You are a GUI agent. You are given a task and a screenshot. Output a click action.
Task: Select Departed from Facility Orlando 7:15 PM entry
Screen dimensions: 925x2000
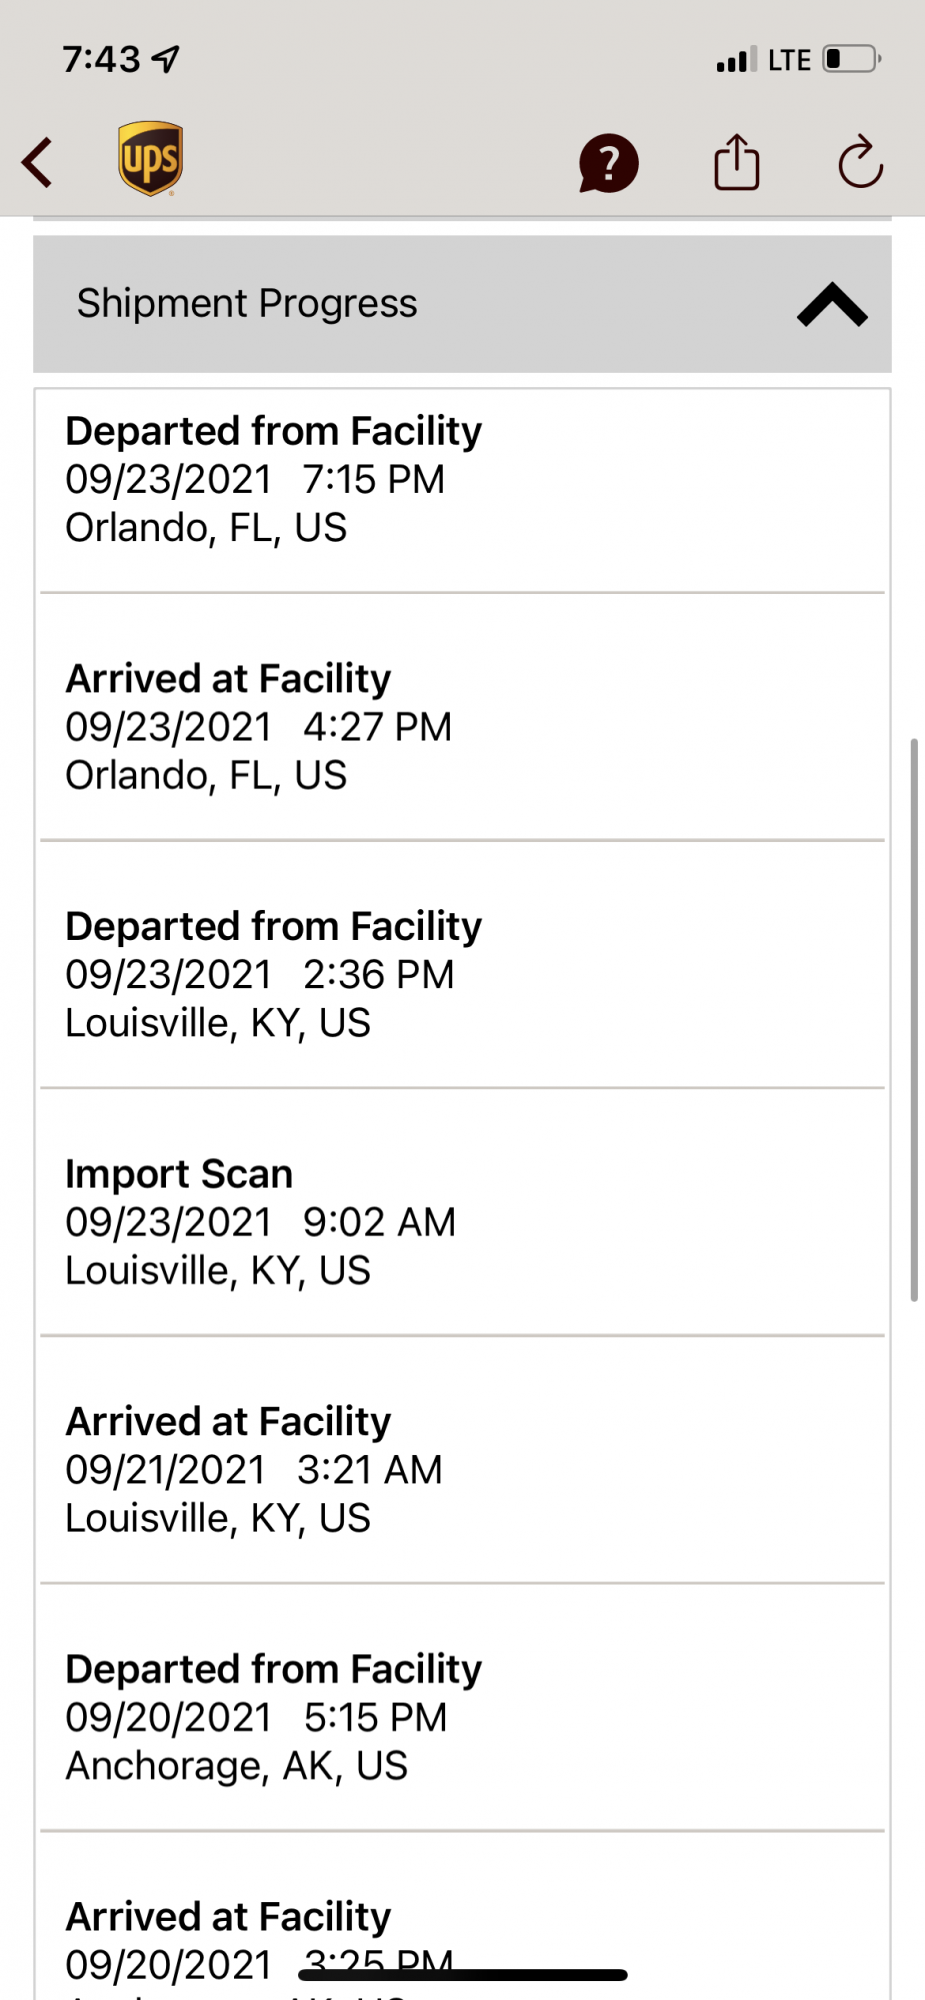coord(462,490)
